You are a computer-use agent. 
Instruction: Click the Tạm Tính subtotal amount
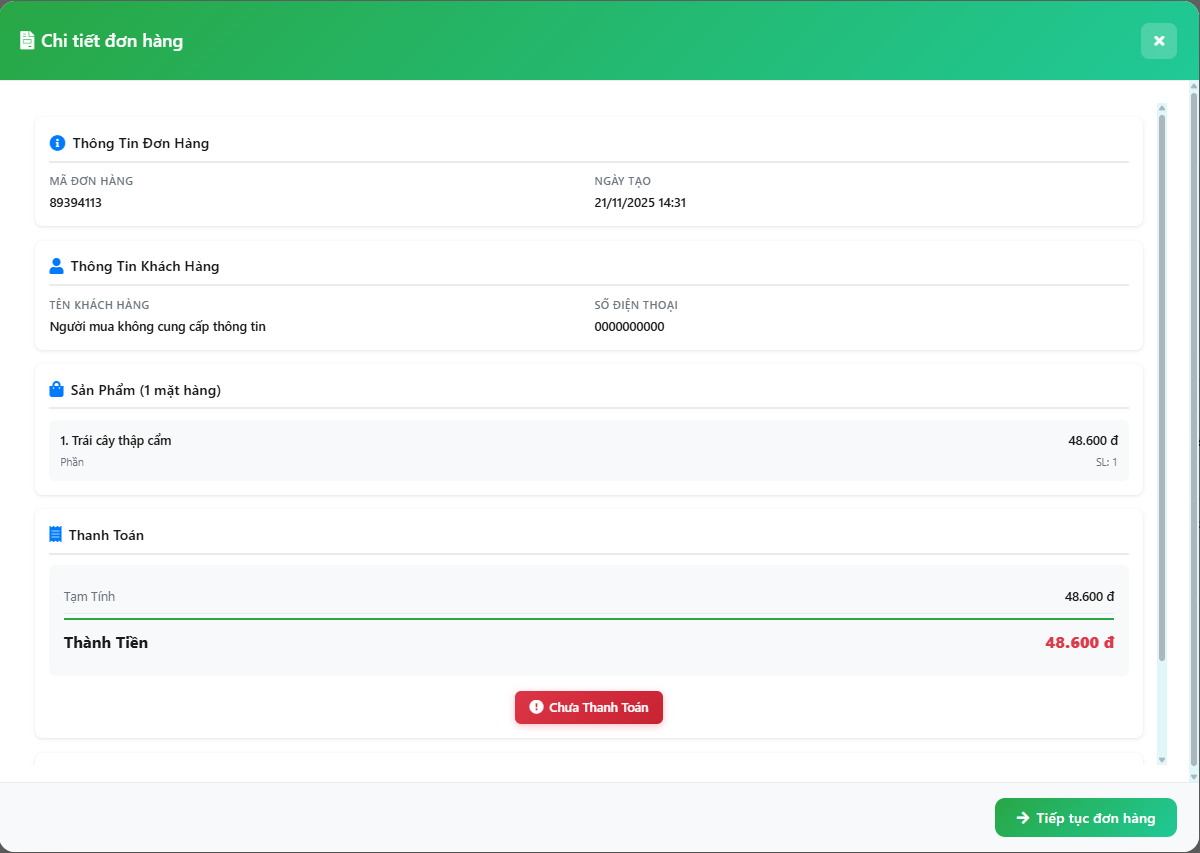click(x=1089, y=597)
